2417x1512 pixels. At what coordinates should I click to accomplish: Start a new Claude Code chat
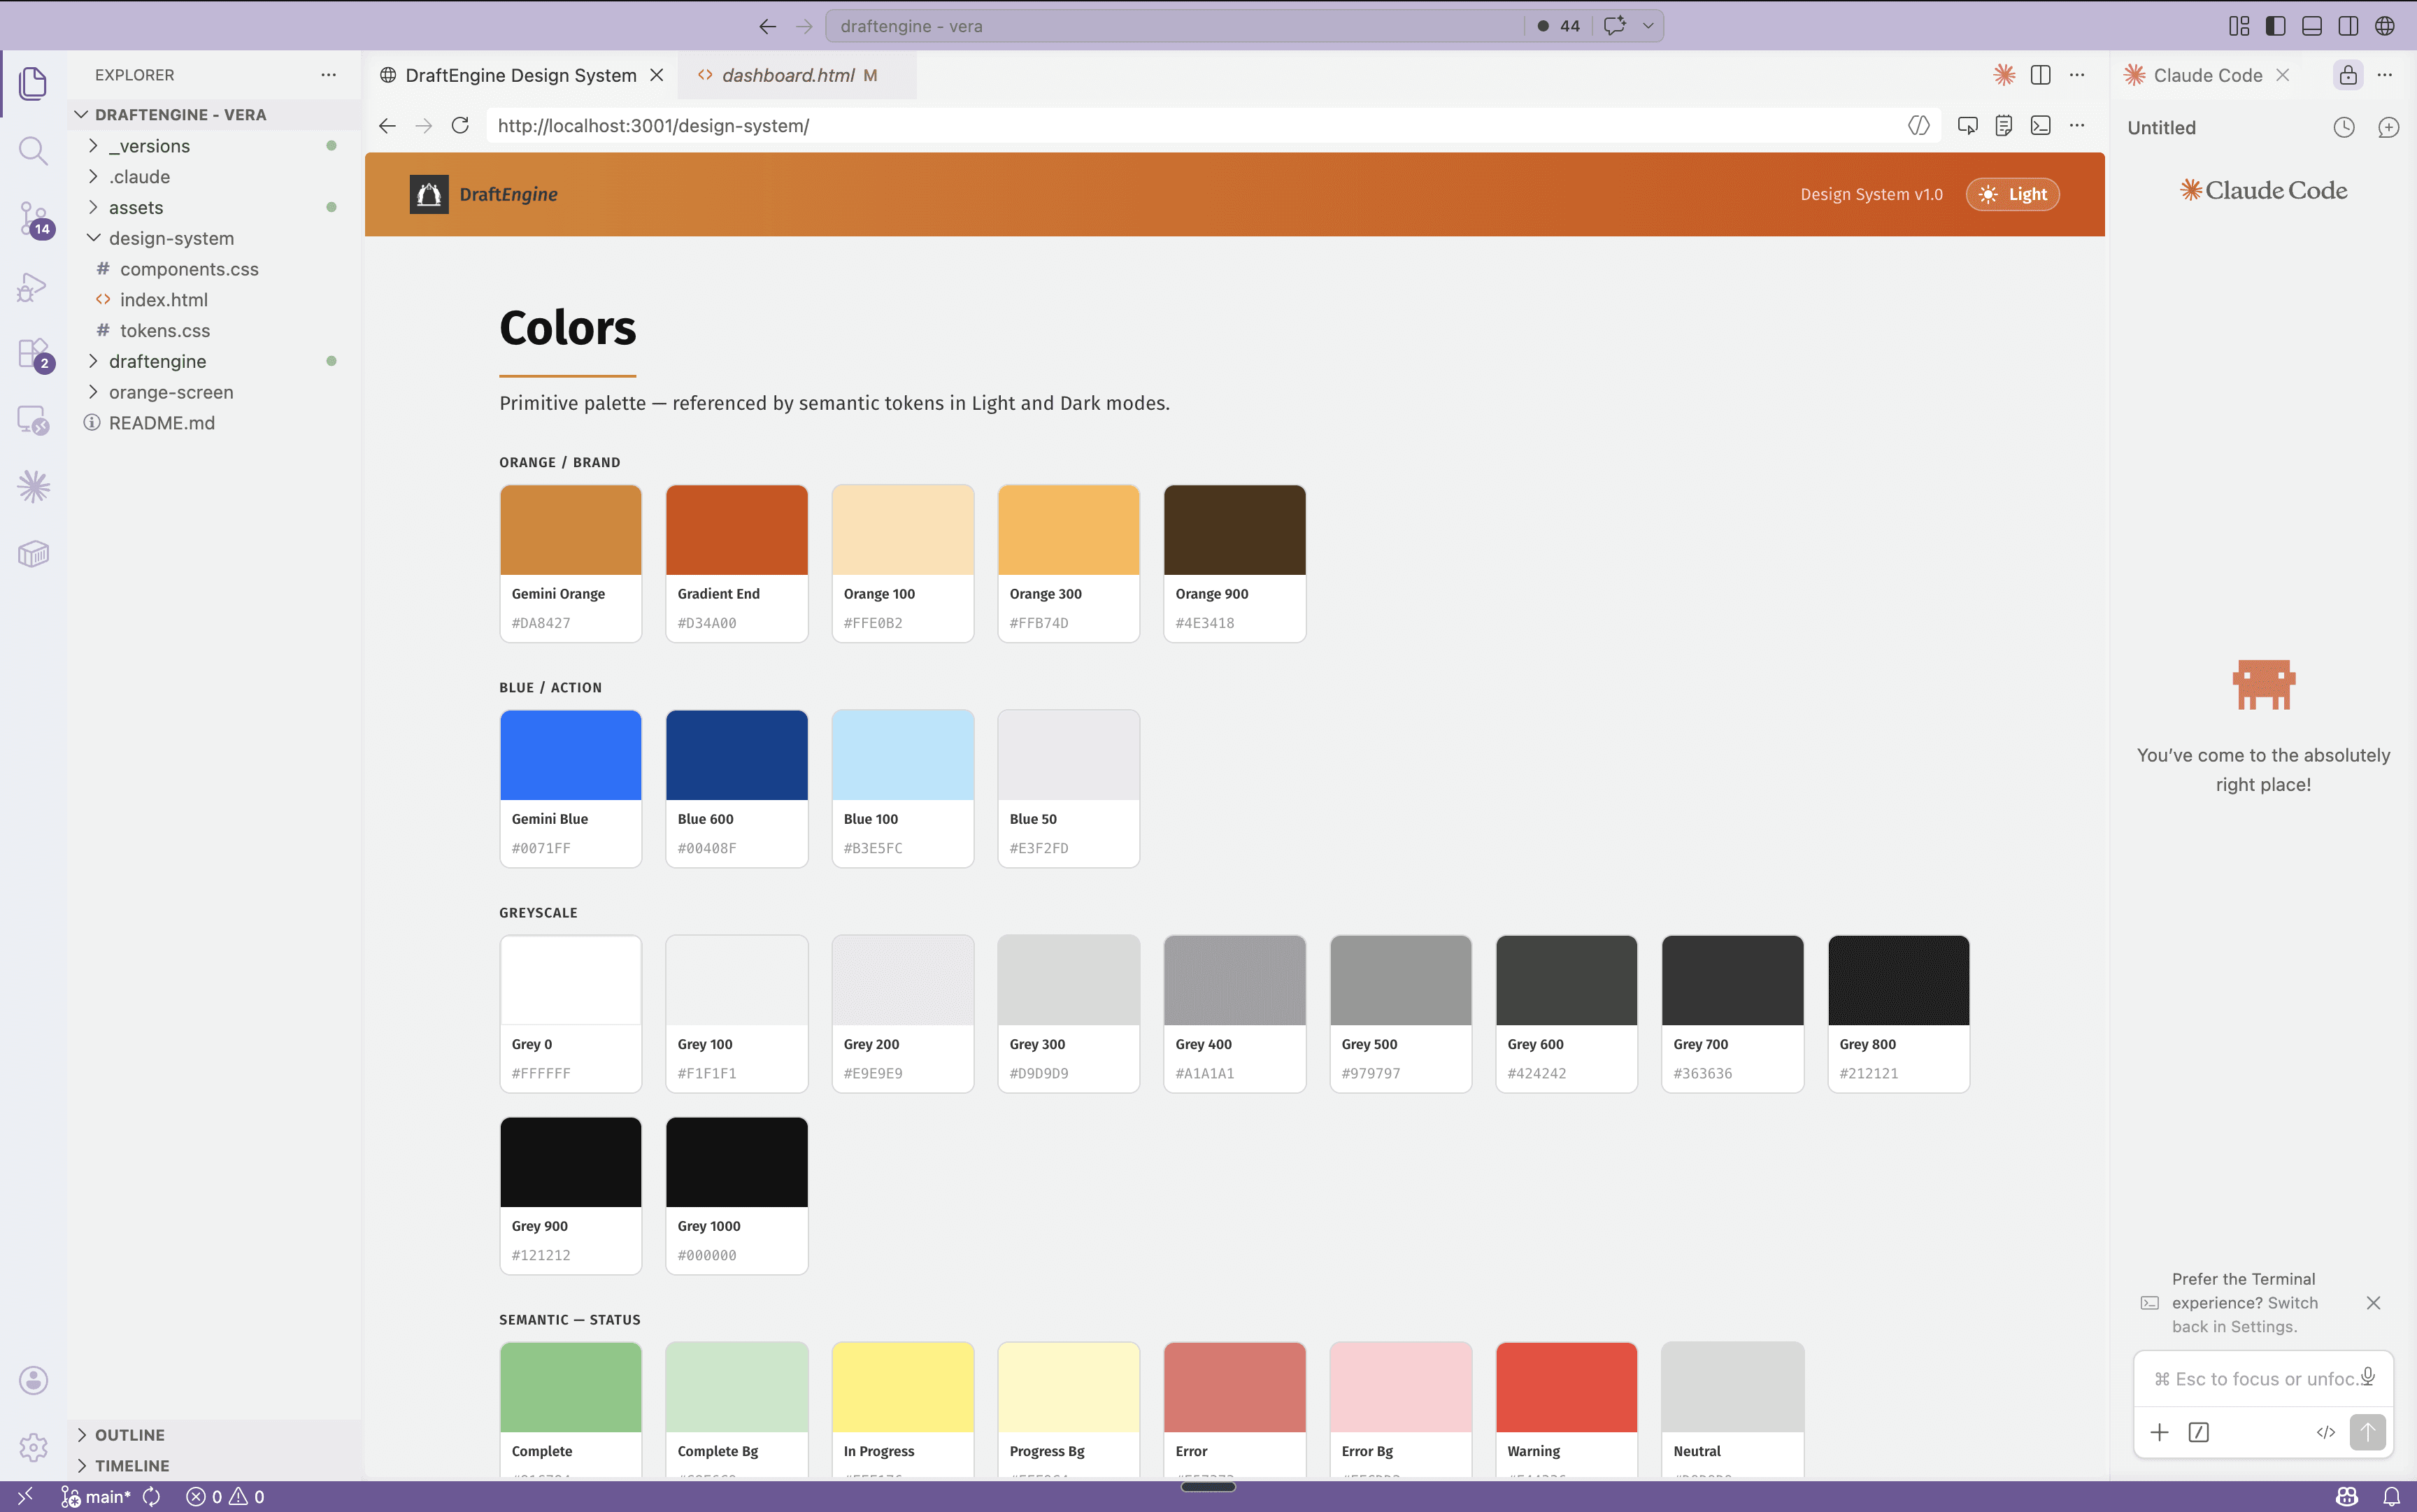point(2388,128)
